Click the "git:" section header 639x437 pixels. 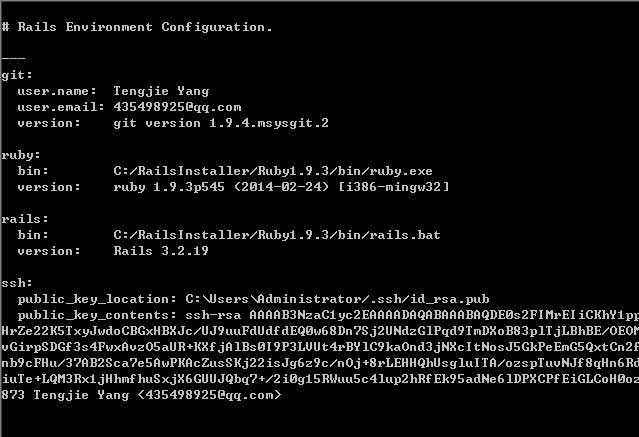point(18,74)
